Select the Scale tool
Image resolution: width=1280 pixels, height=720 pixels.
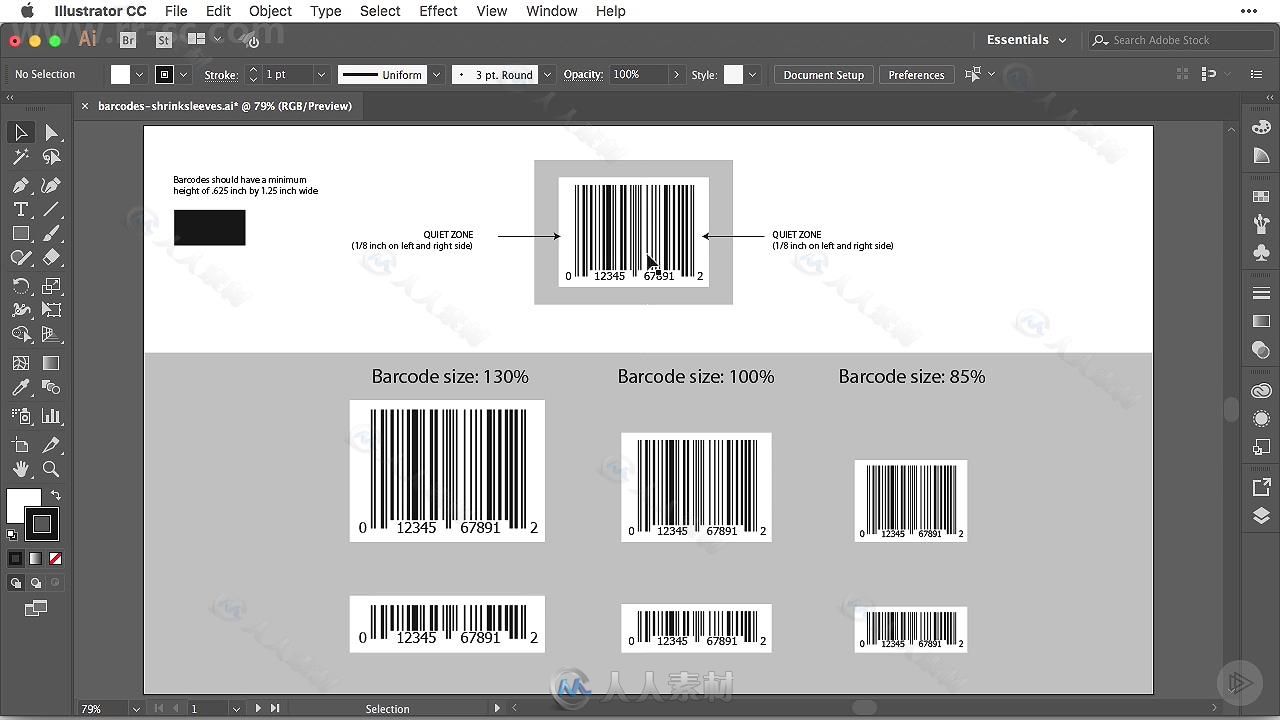pyautogui.click(x=52, y=286)
